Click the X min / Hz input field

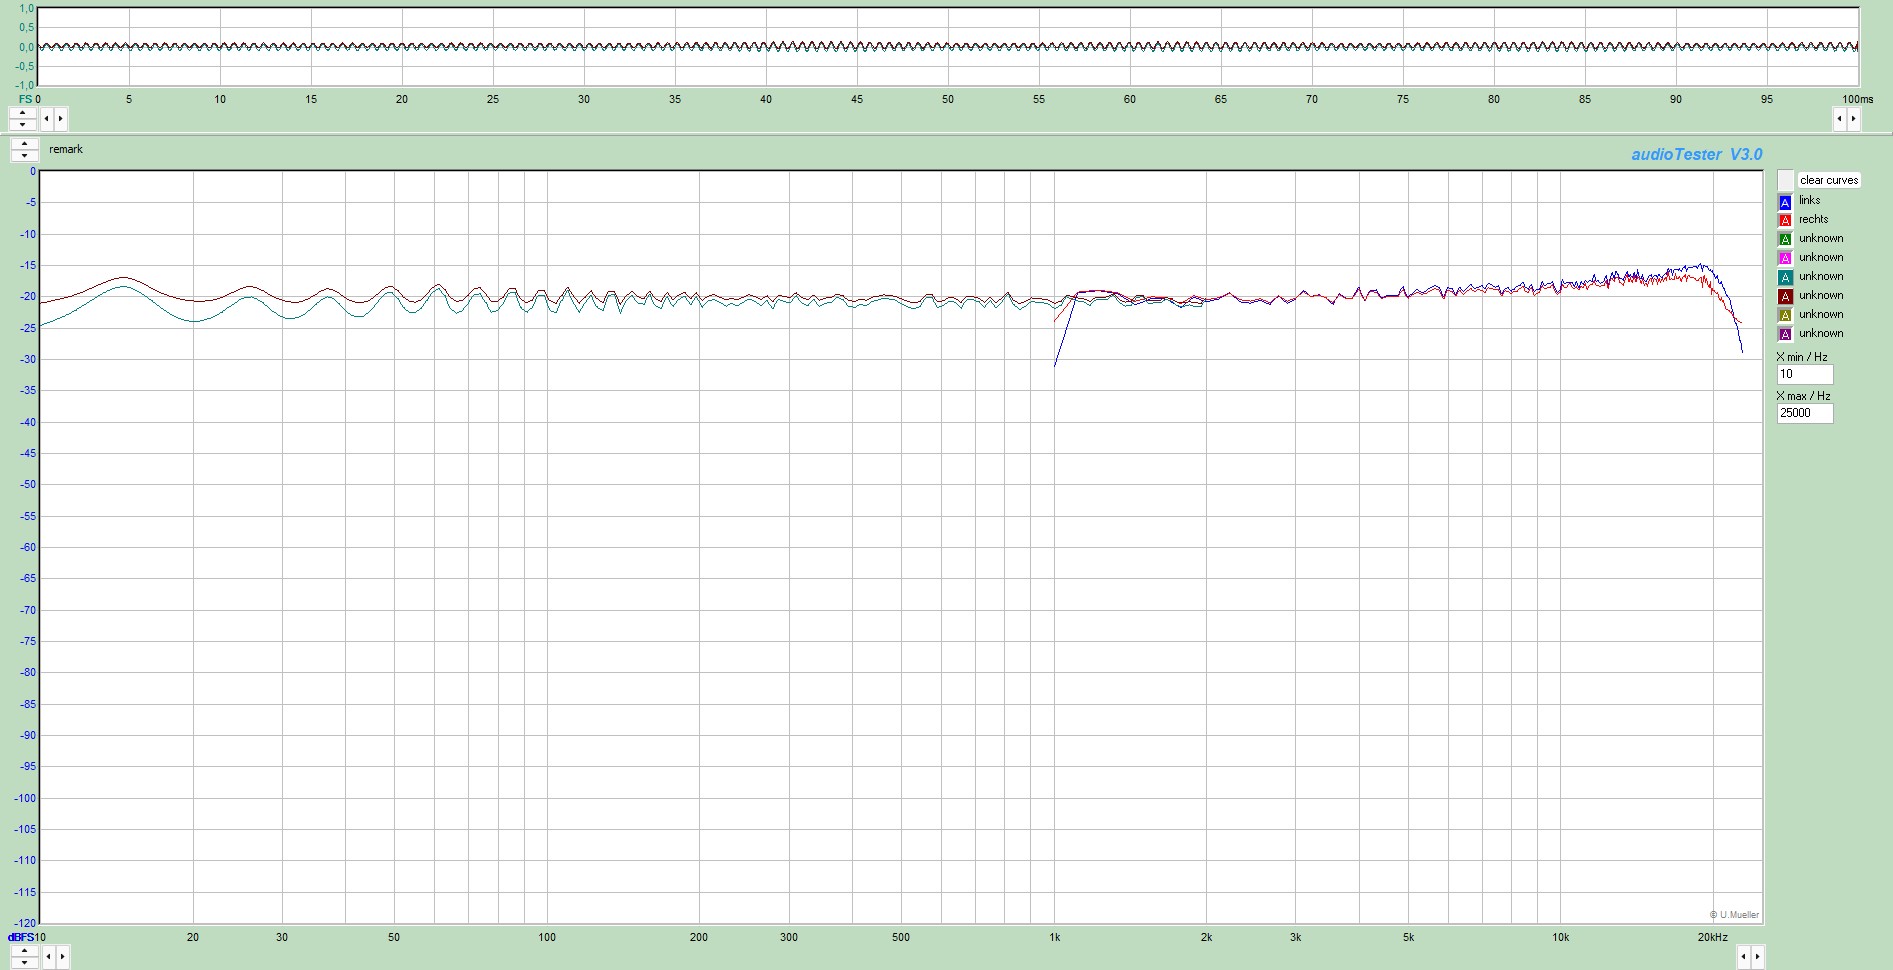[1805, 374]
